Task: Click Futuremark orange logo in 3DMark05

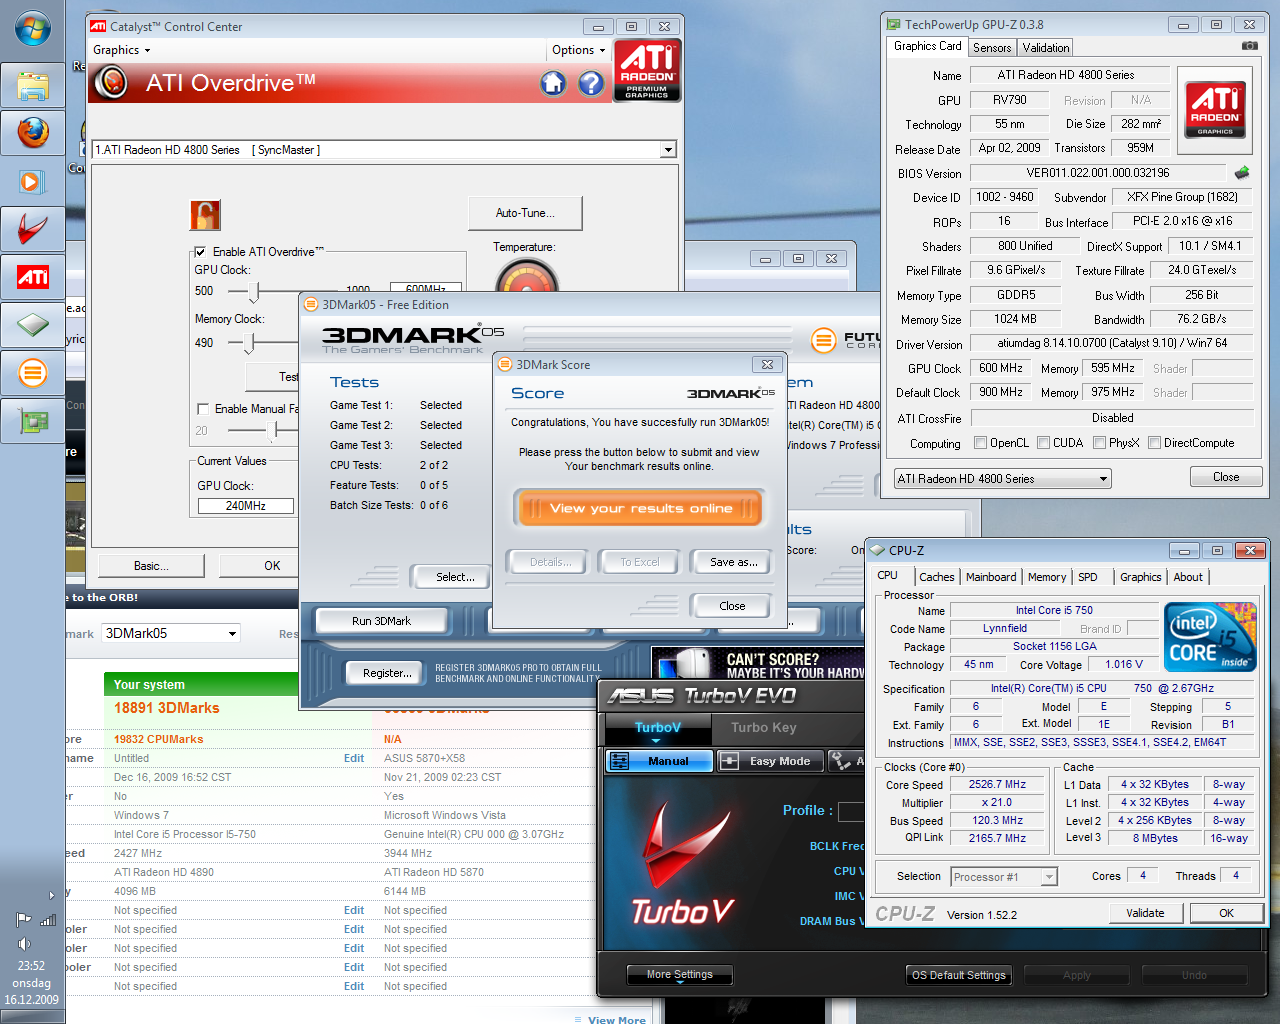Action: [823, 340]
